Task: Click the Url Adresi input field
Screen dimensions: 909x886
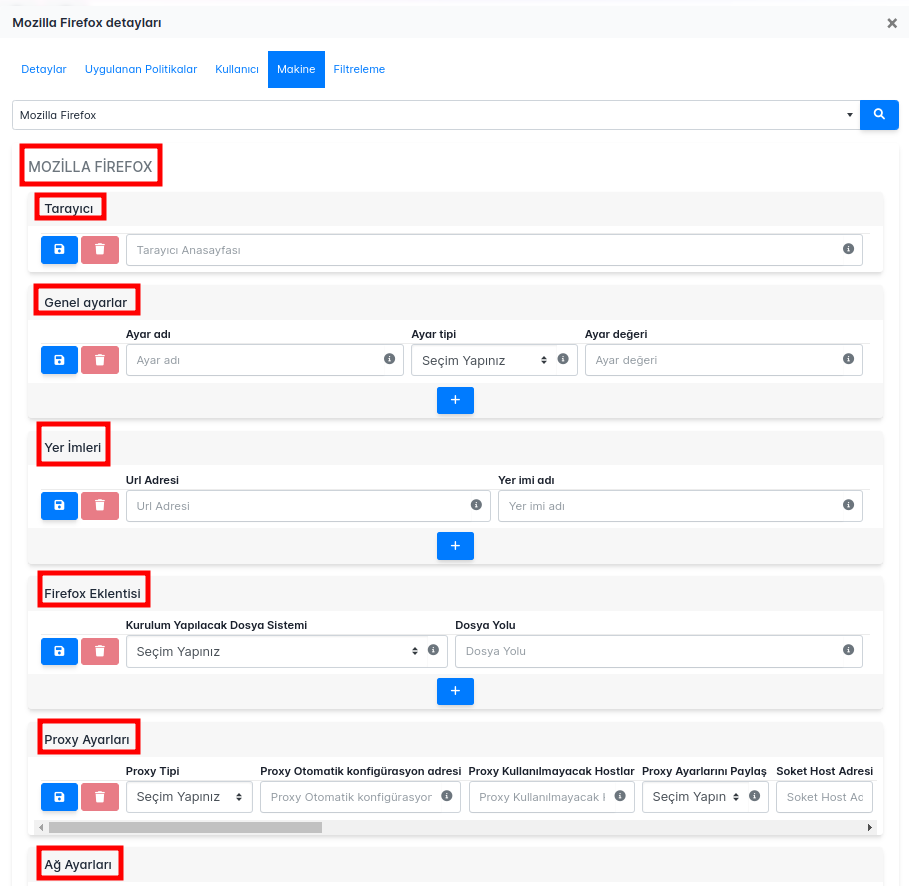Action: [x=308, y=506]
